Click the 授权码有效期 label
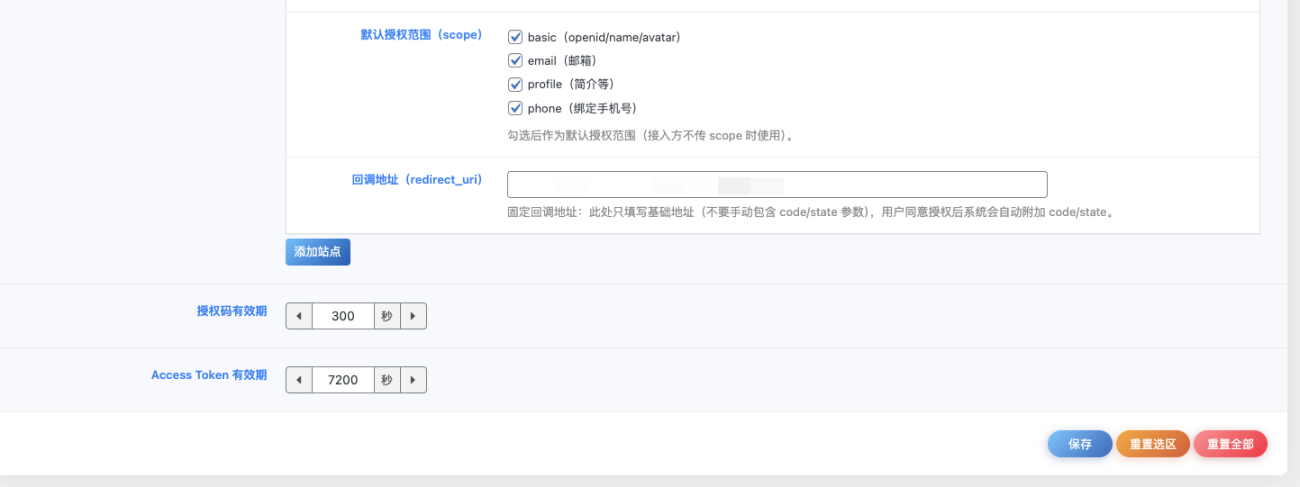This screenshot has height=487, width=1300. click(x=232, y=311)
